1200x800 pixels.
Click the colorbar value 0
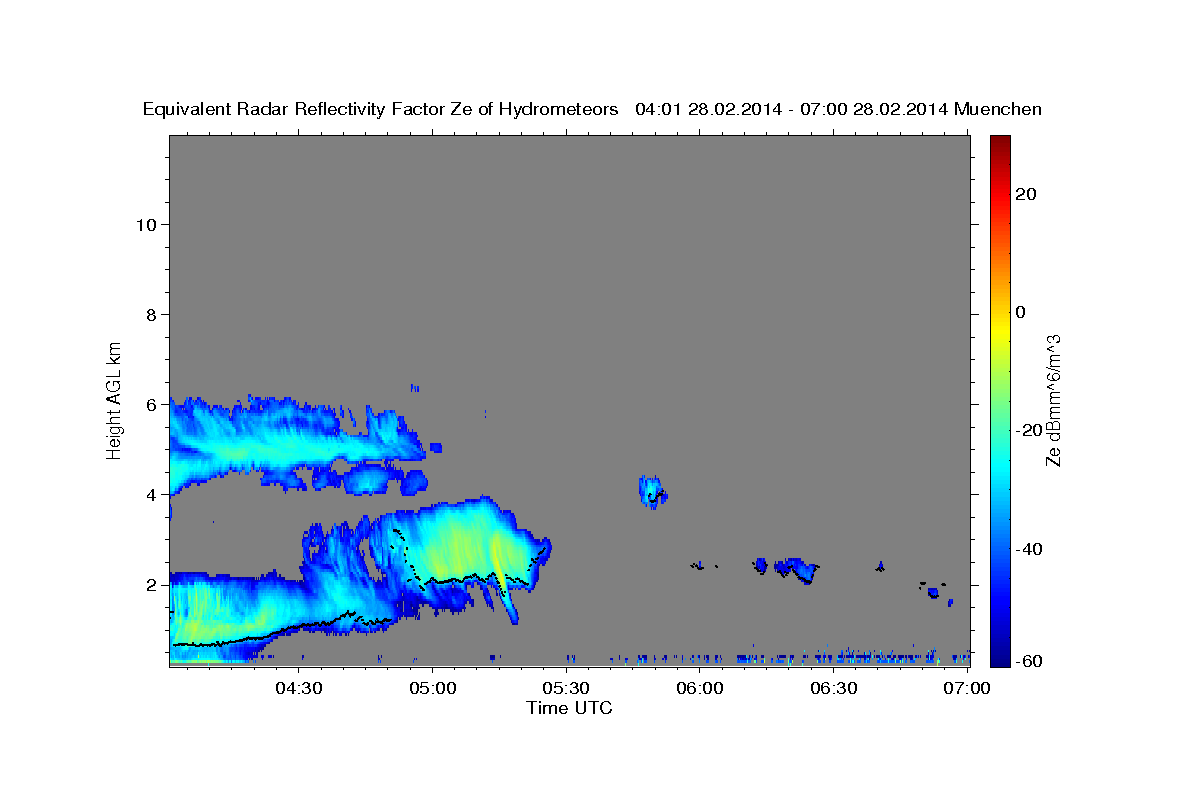pyautogui.click(x=1021, y=312)
